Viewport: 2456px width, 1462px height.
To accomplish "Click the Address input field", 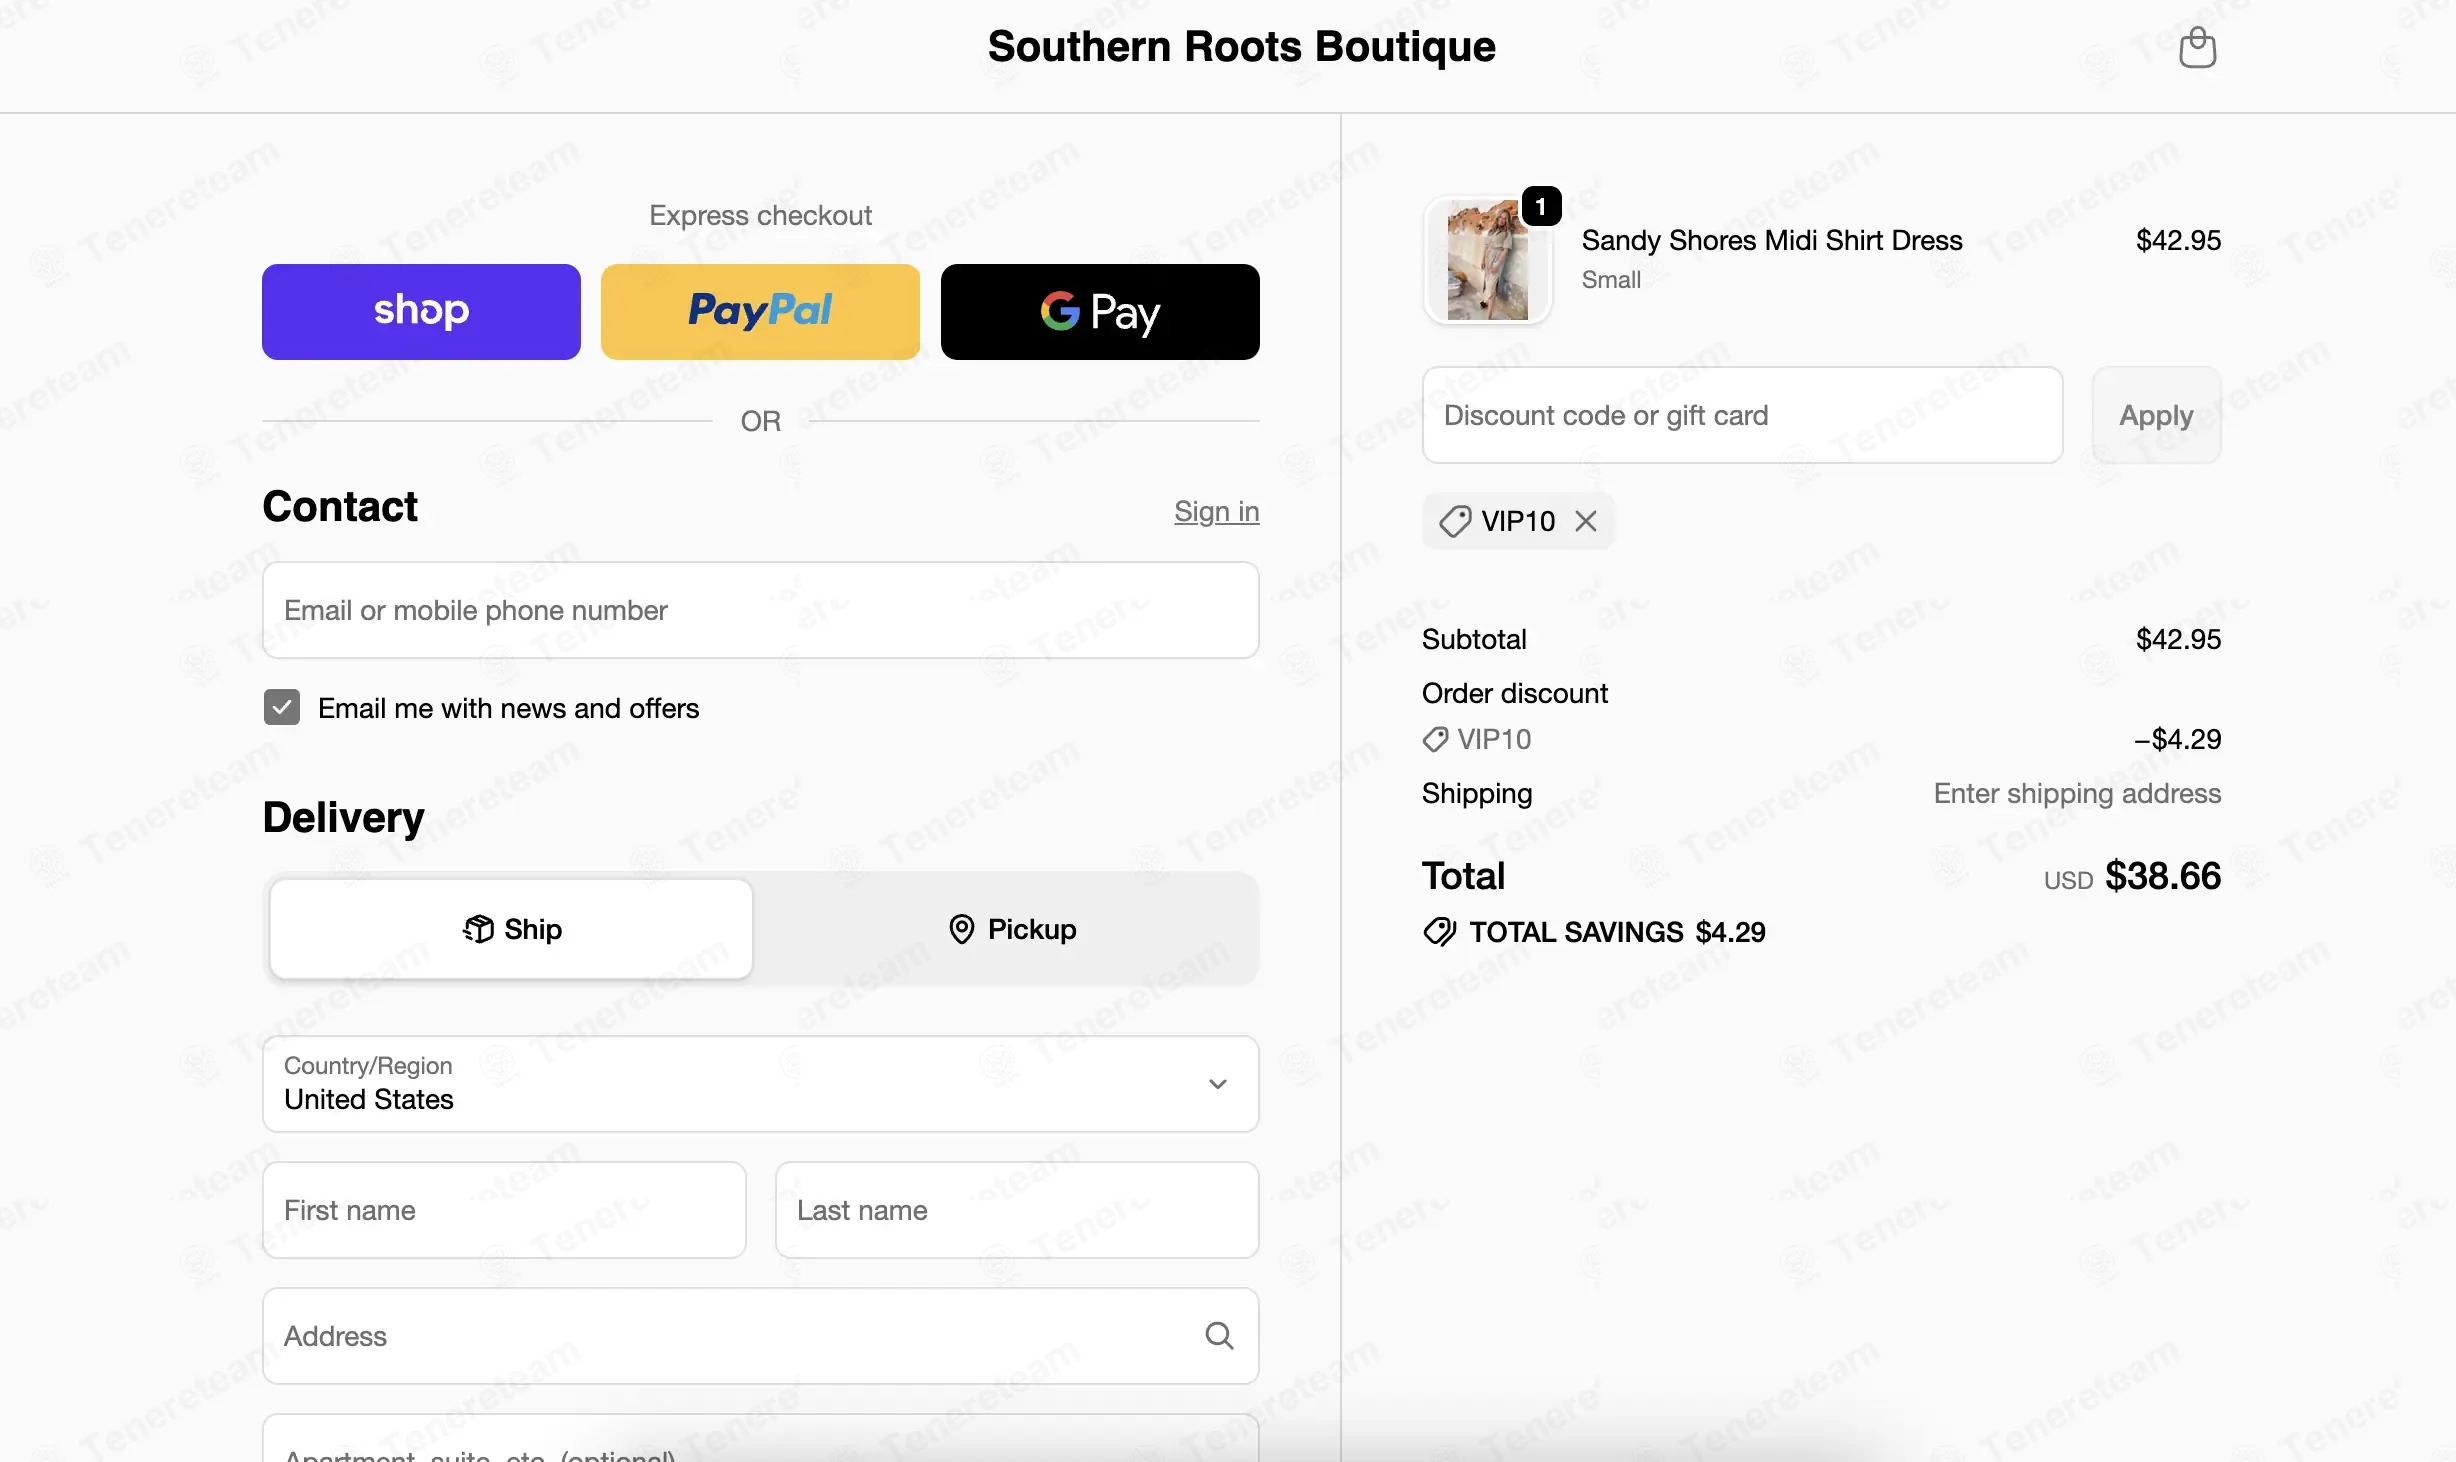I will point(760,1336).
